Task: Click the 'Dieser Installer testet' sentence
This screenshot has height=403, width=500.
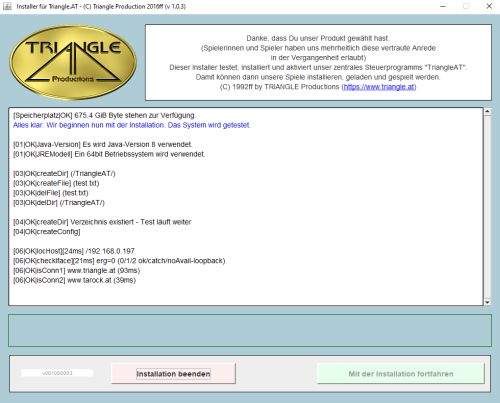Action: click(x=318, y=67)
